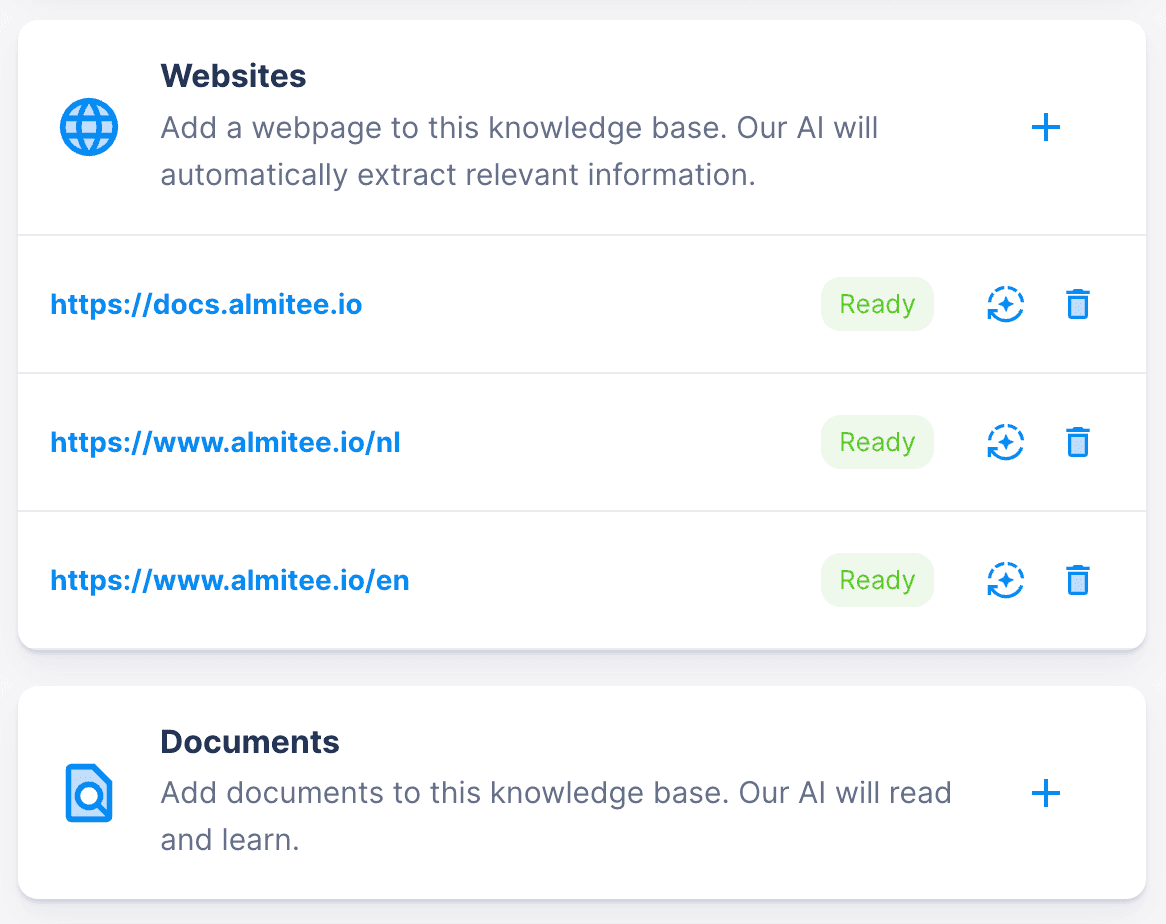Select the Documents section heading
Image resolution: width=1166 pixels, height=924 pixels.
point(249,742)
